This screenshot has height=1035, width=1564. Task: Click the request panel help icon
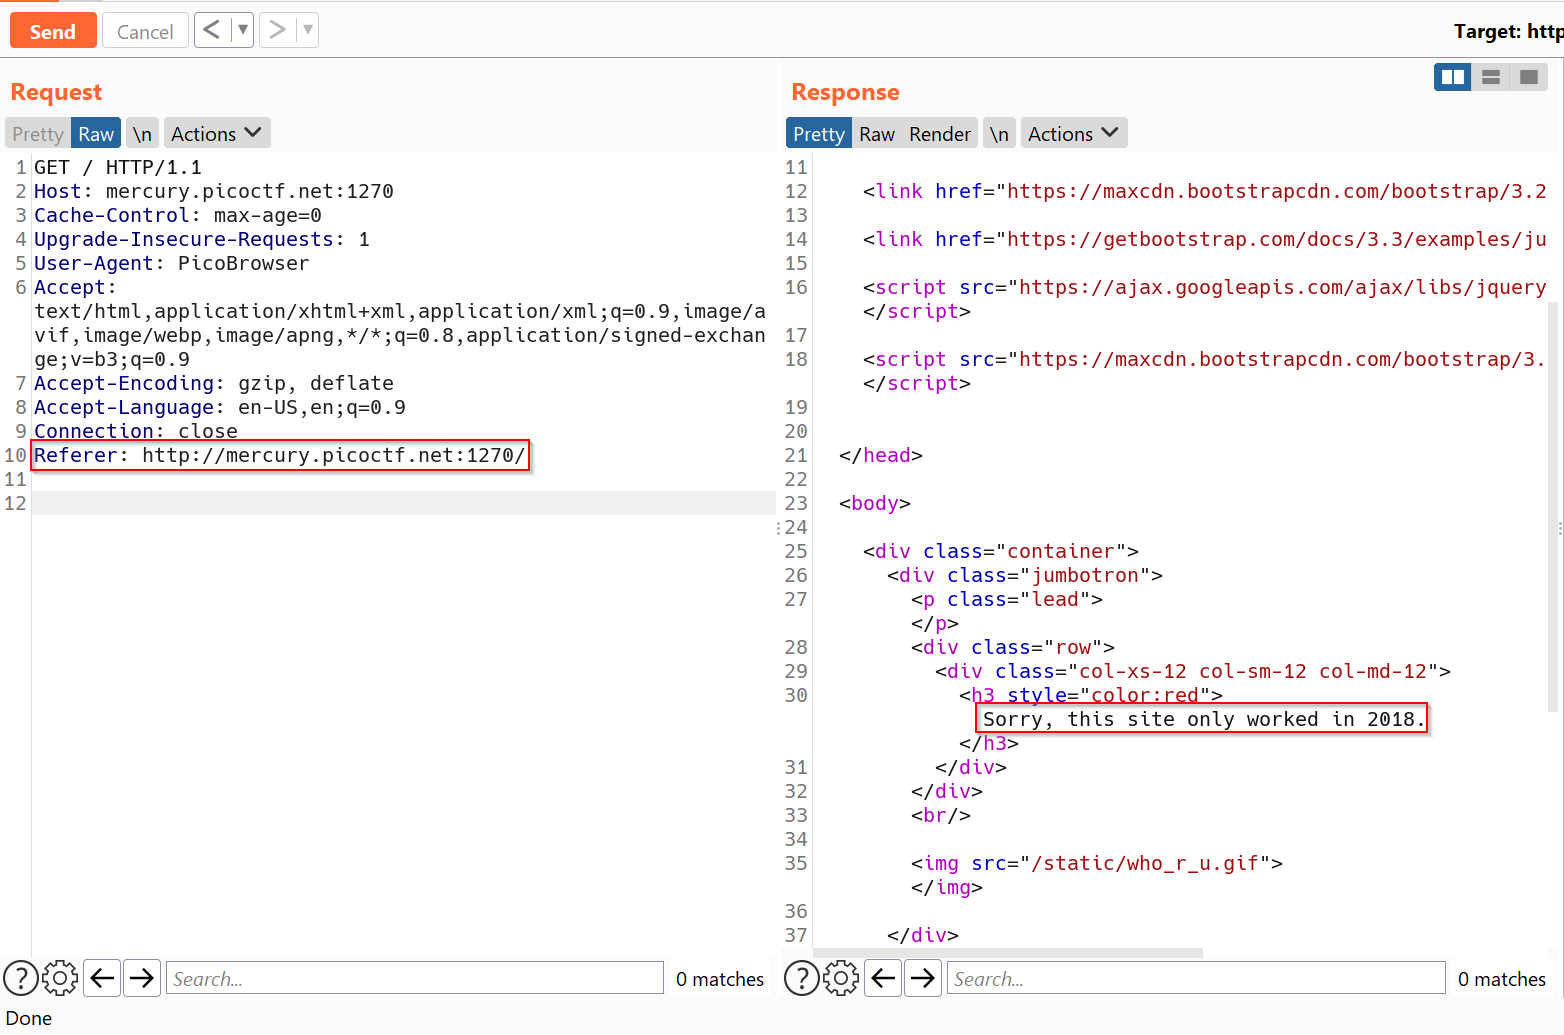click(21, 978)
